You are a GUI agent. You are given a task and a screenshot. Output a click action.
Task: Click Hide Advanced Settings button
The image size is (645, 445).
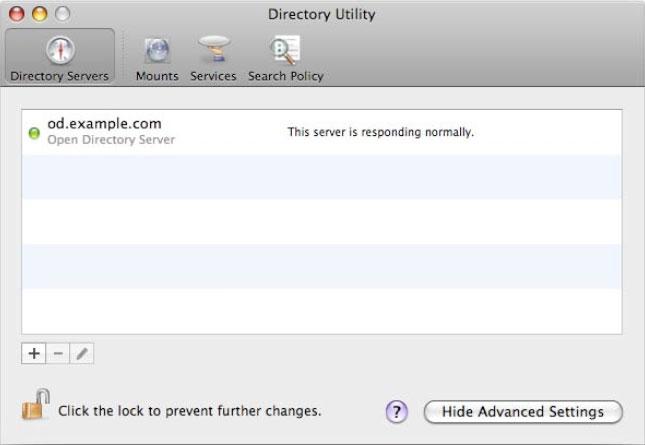(523, 412)
